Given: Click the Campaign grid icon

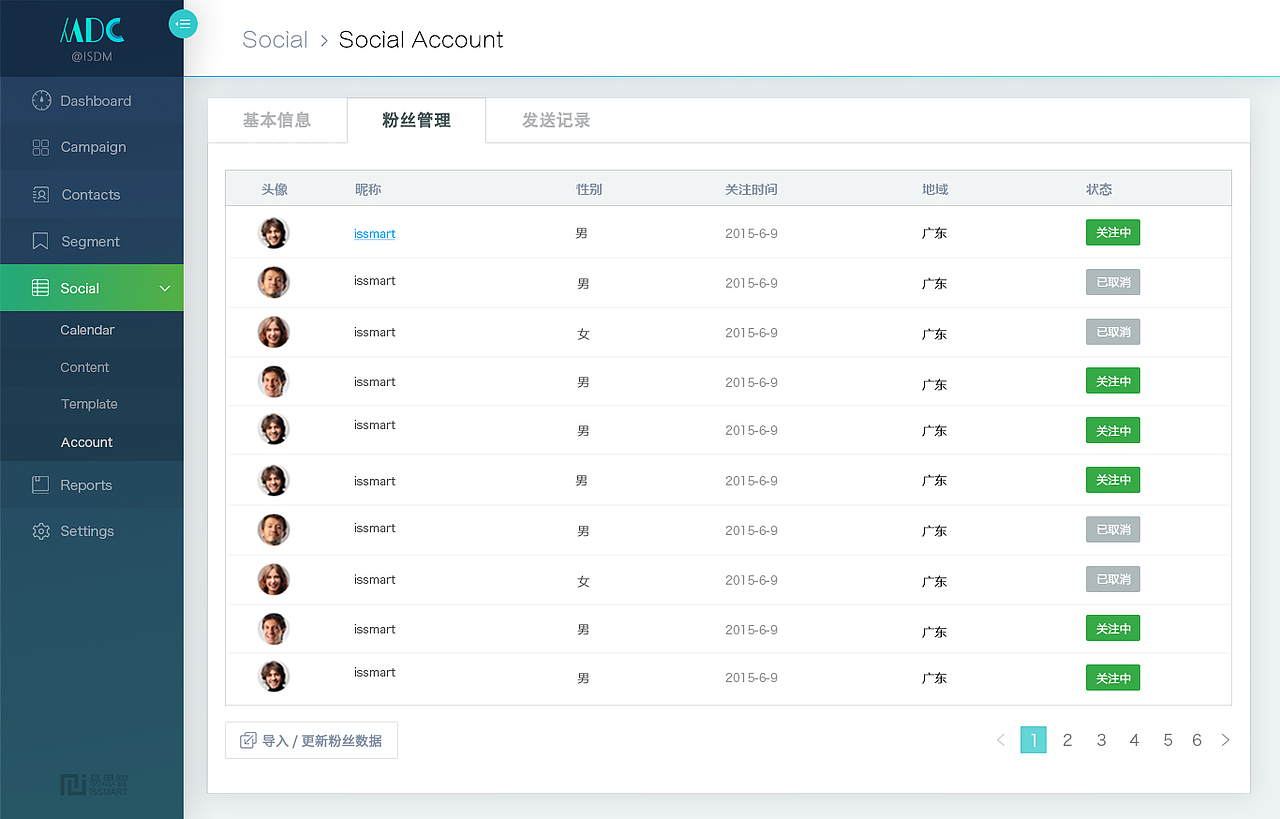Looking at the screenshot, I should [41, 147].
